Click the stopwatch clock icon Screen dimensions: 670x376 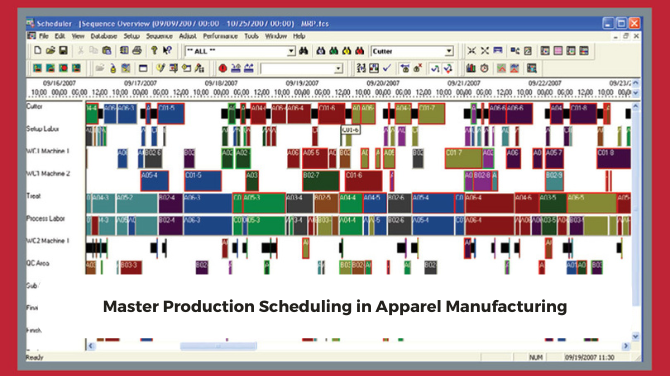click(484, 68)
